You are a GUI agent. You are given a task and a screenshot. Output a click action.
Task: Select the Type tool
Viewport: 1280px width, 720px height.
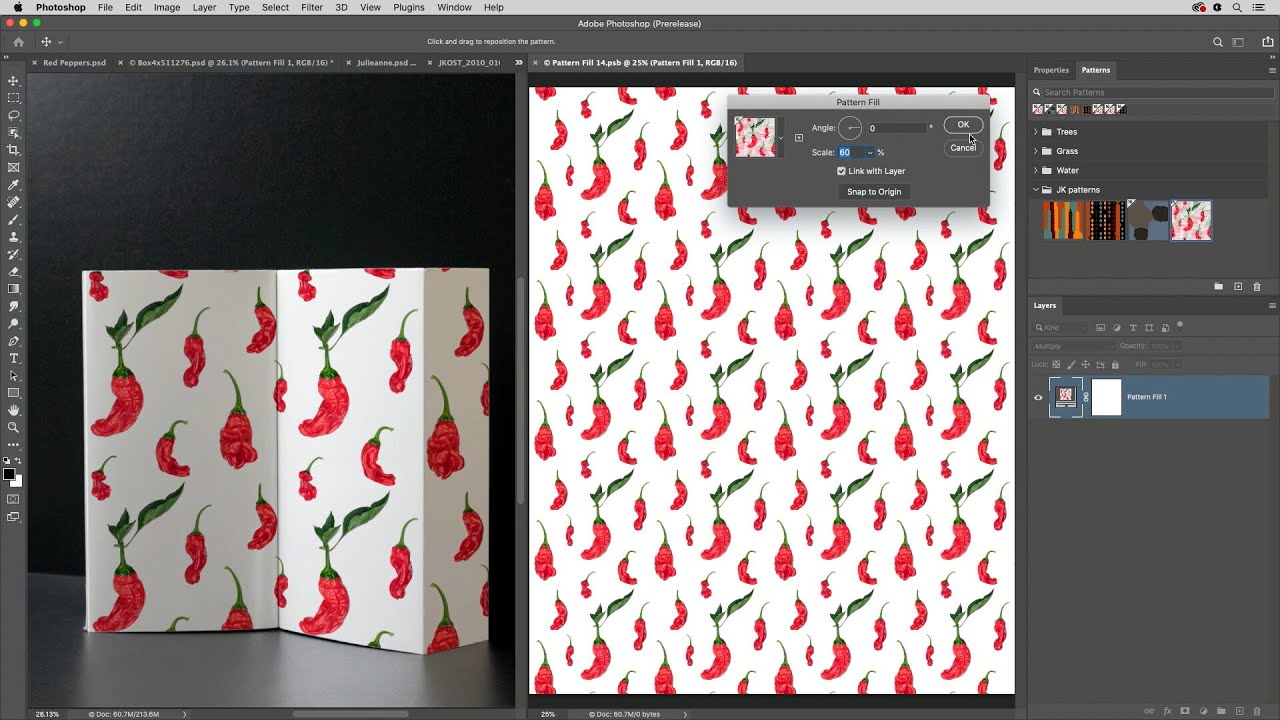[x=14, y=358]
